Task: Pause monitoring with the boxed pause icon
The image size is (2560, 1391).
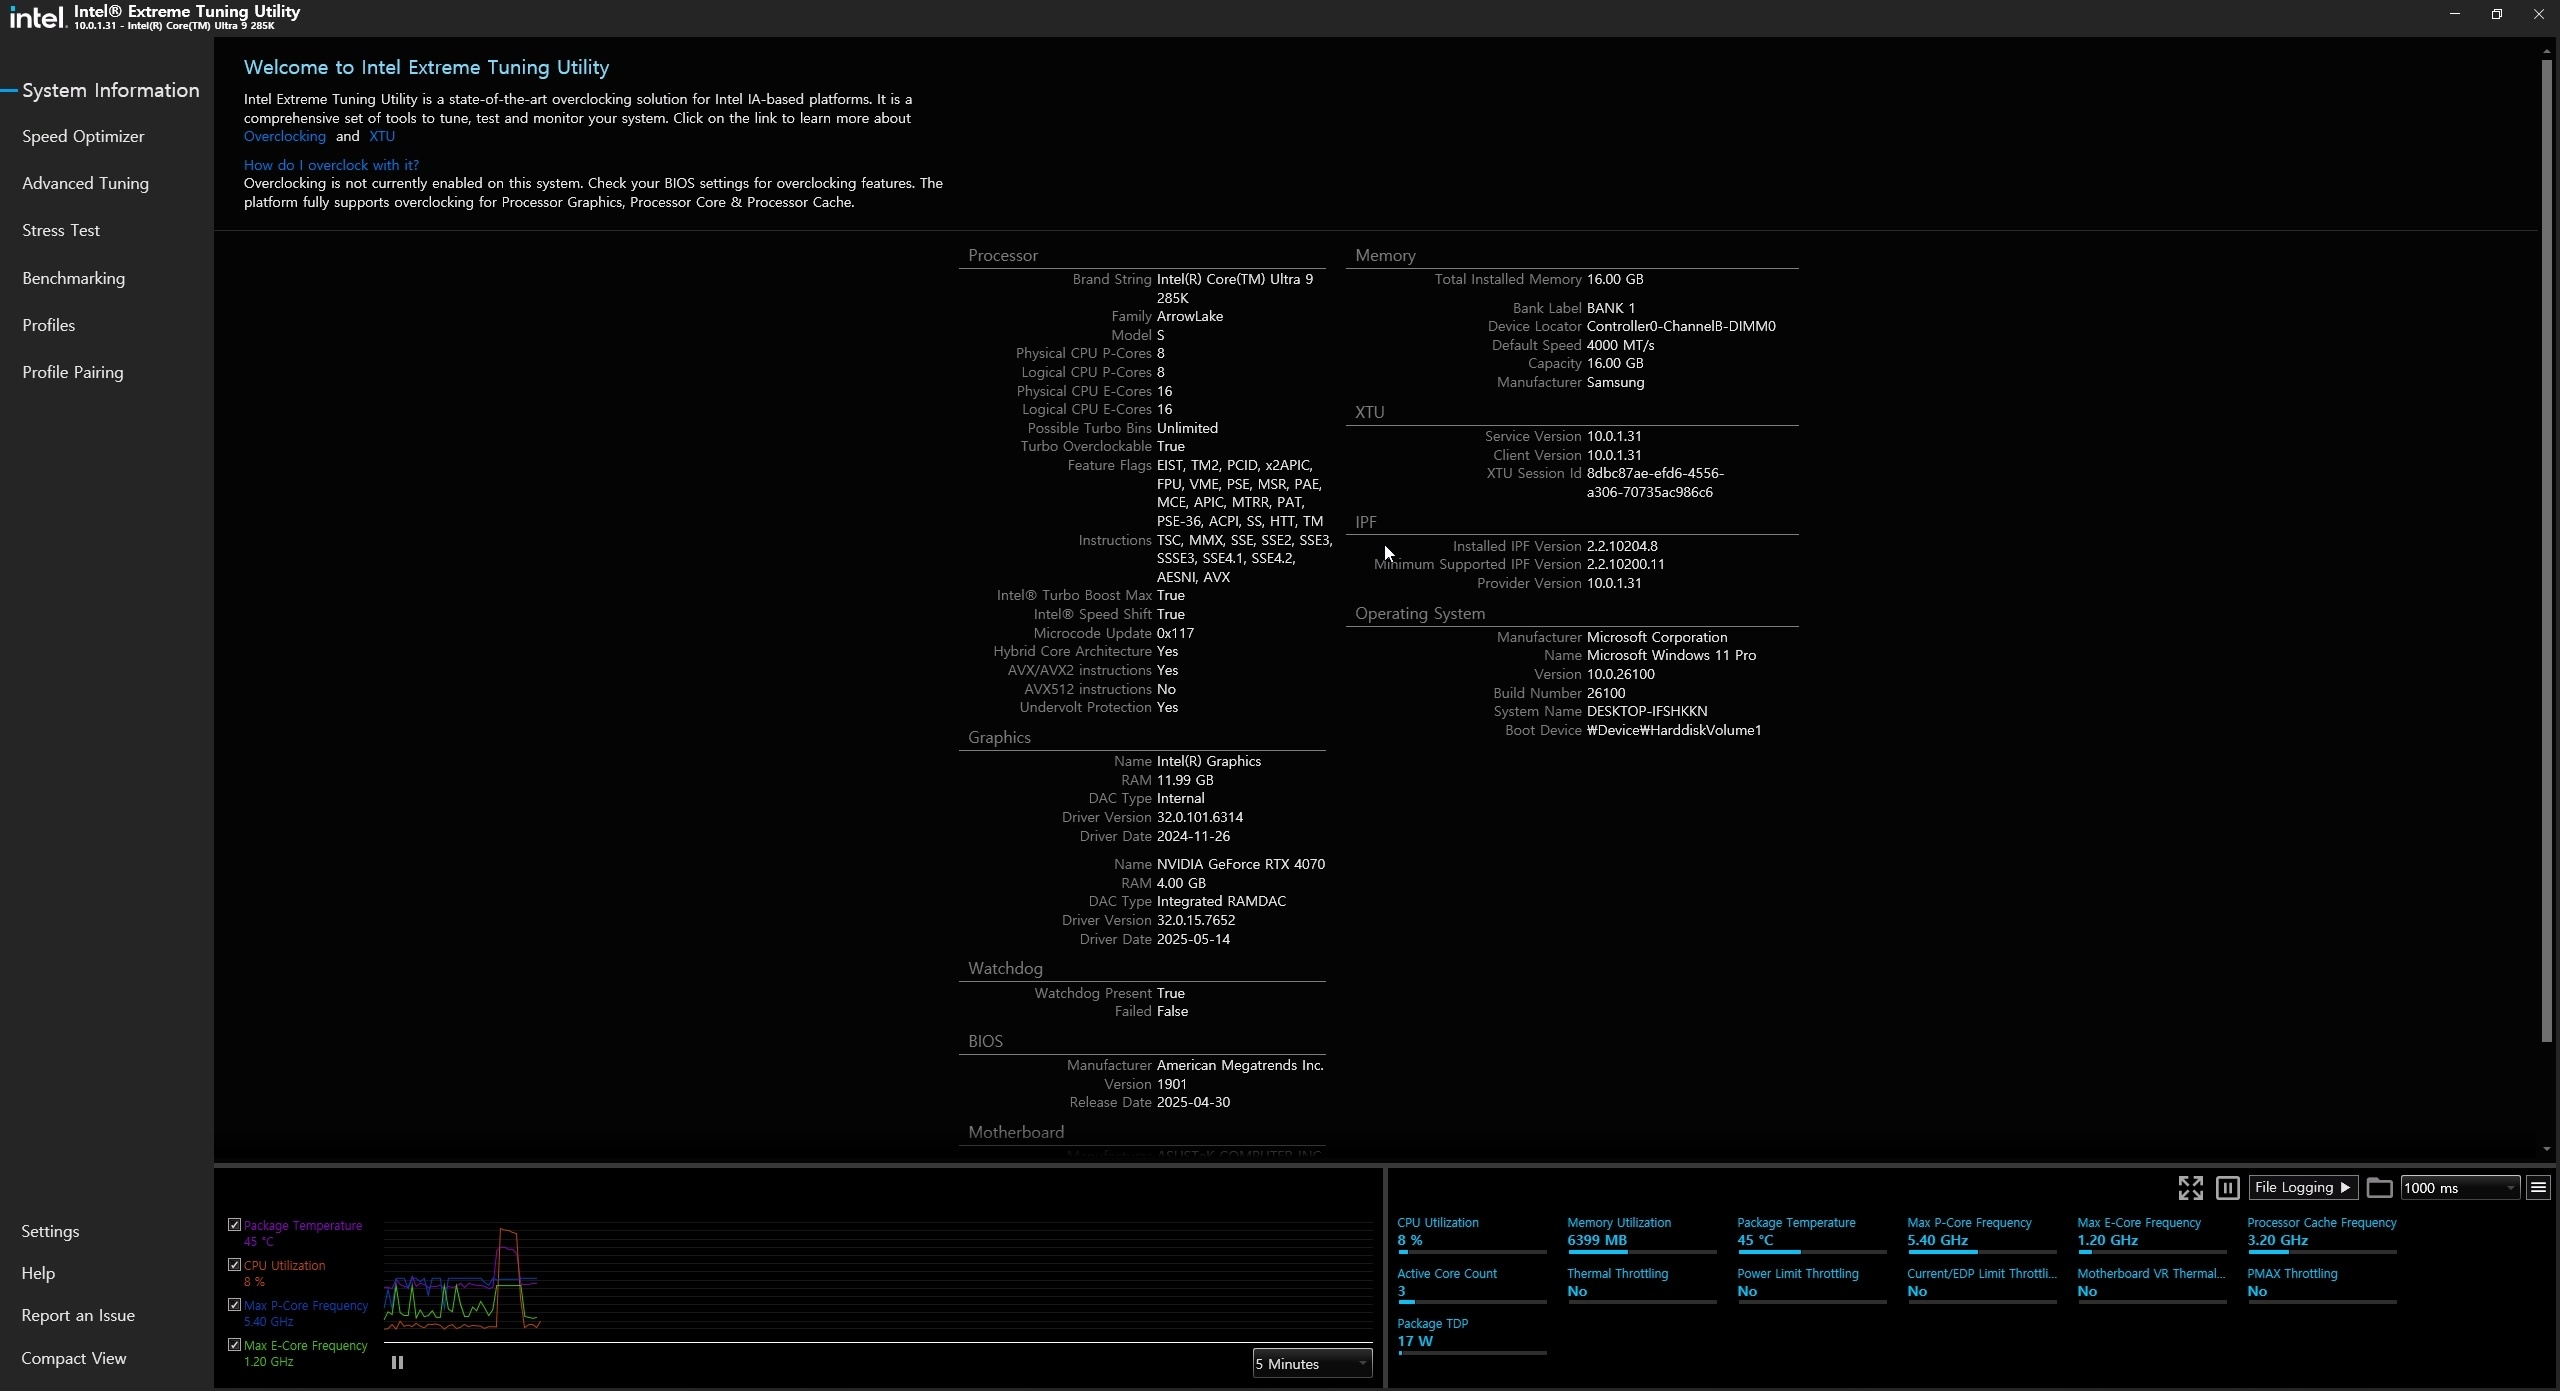Action: point(2227,1188)
